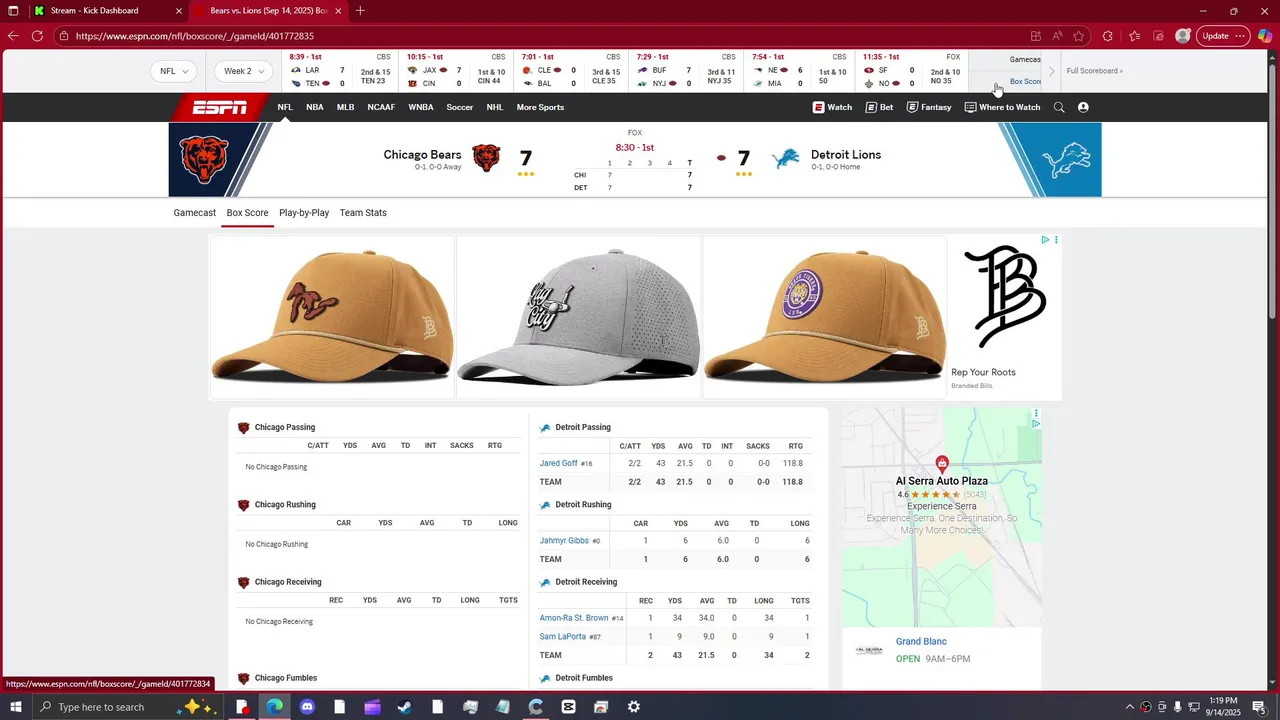This screenshot has width=1280, height=720.
Task: Open Read aloud icon in address bar
Action: coord(1057,36)
